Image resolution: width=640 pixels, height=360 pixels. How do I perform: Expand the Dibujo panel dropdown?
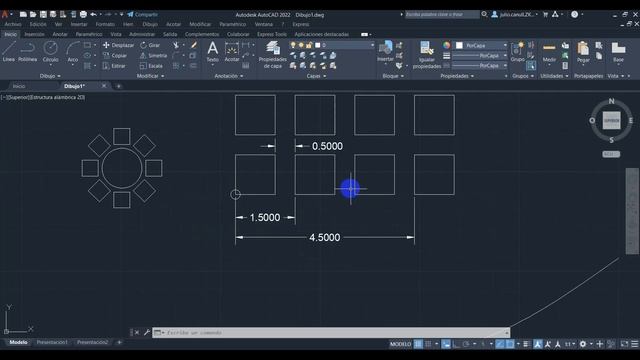click(x=50, y=76)
